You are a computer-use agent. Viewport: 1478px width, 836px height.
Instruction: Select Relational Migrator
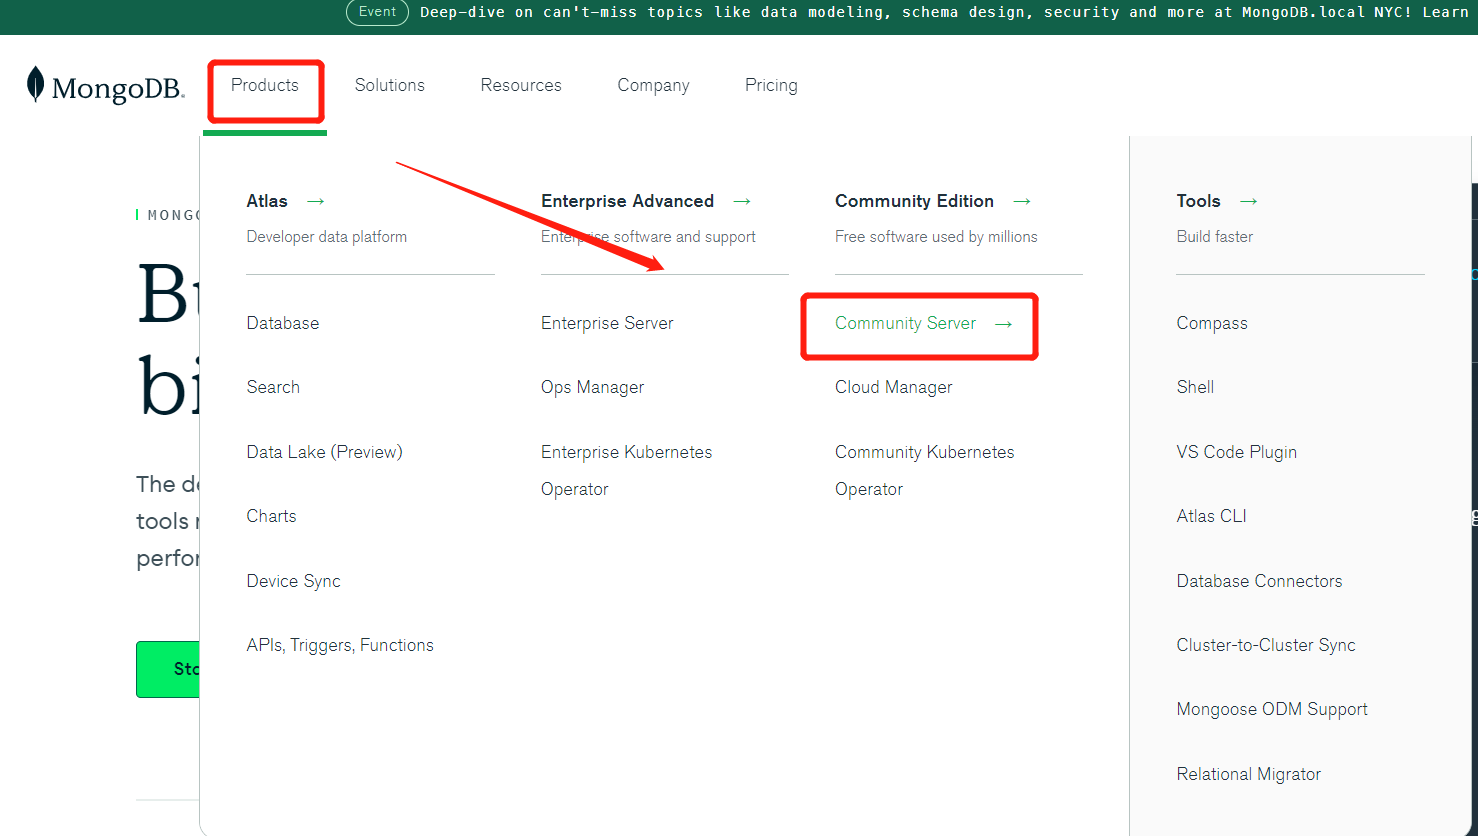point(1248,774)
